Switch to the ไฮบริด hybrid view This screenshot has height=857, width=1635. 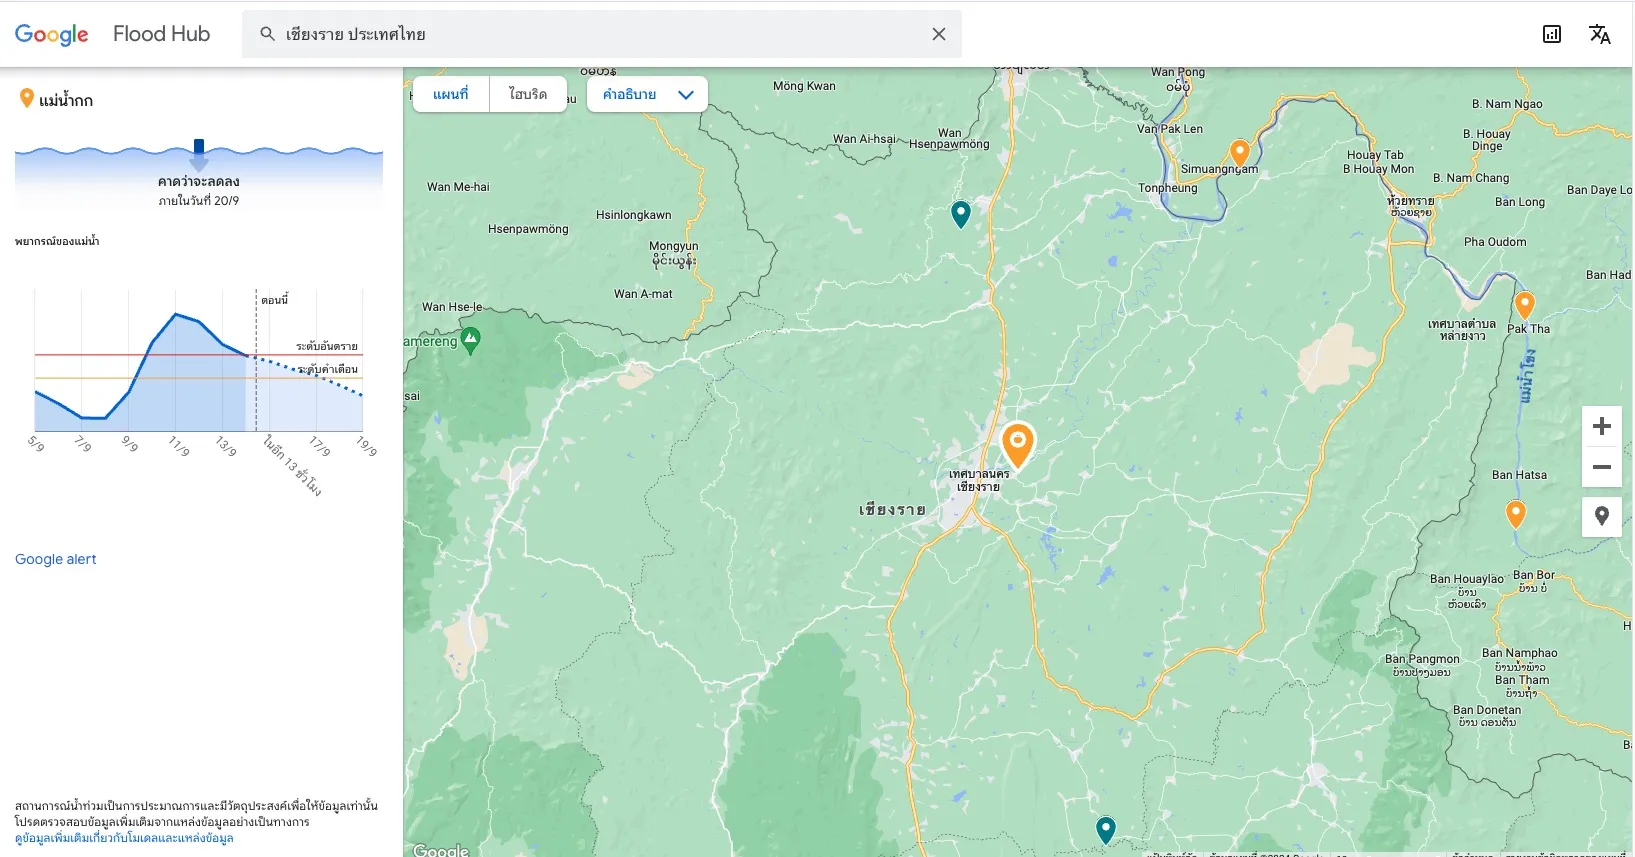[528, 94]
